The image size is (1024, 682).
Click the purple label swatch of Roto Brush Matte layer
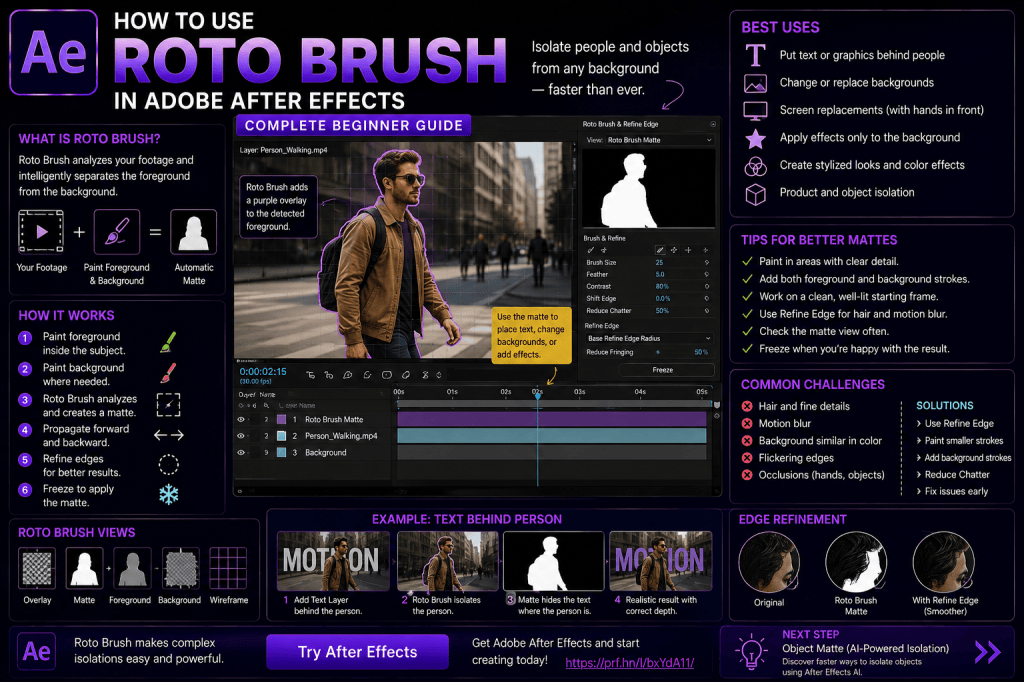281,419
